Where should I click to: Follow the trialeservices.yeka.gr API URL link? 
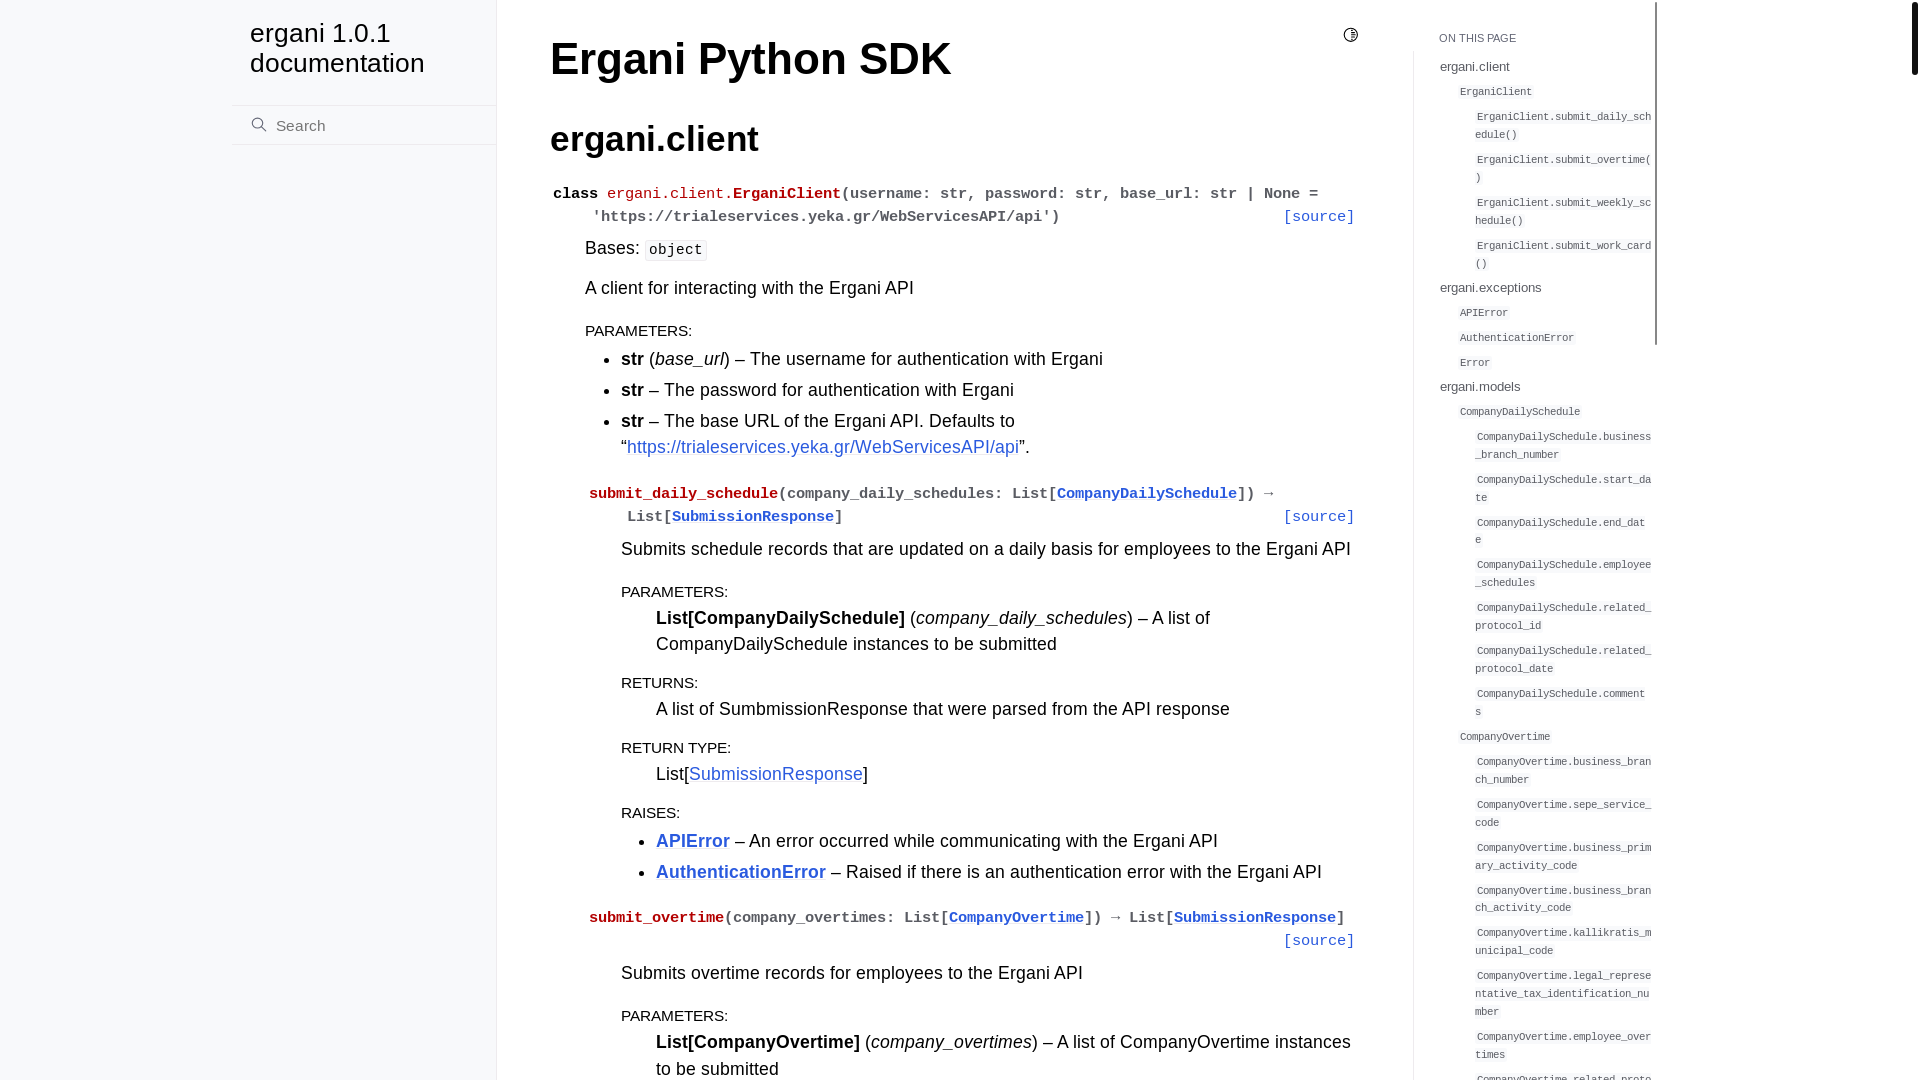(823, 447)
